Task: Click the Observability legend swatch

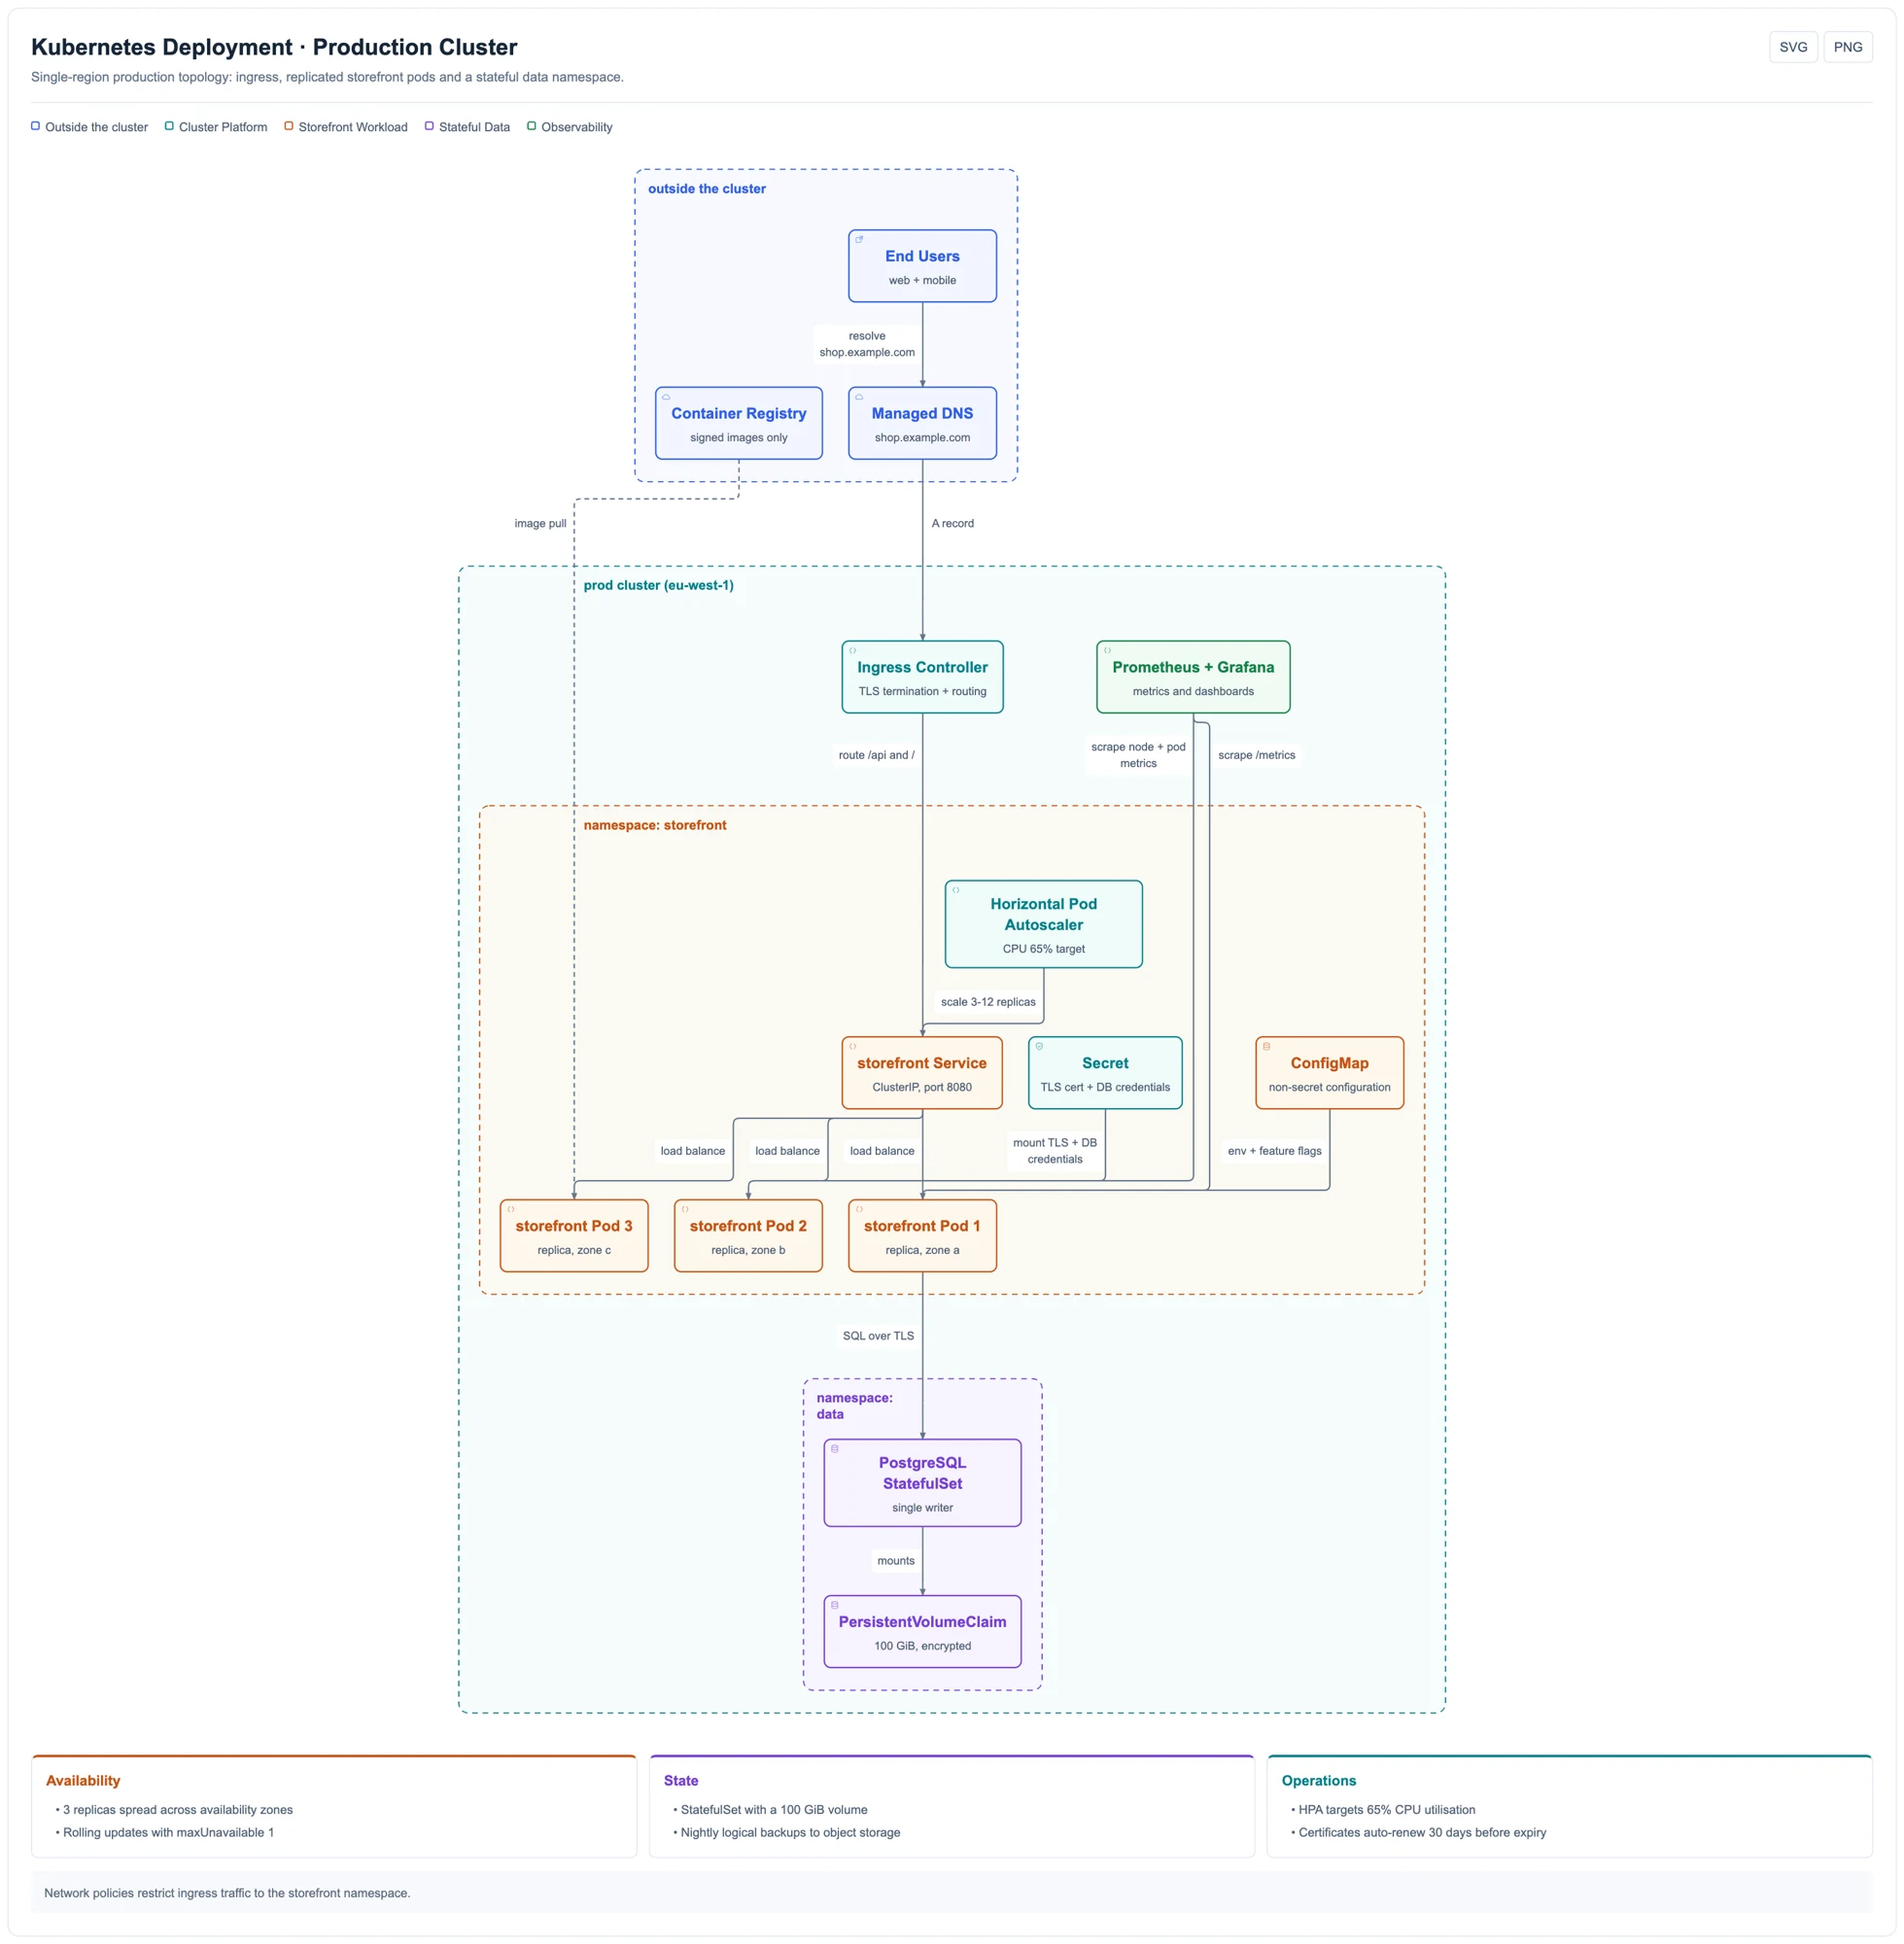Action: click(532, 126)
